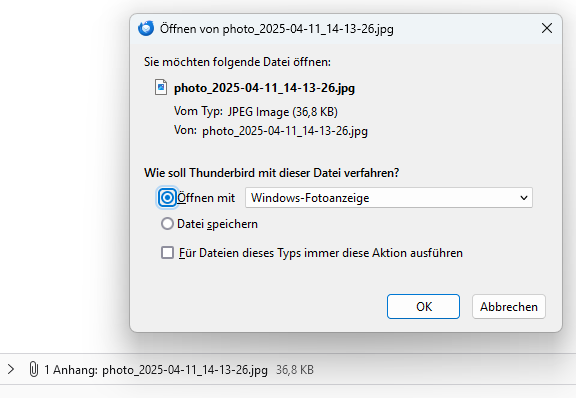Screen dimensions: 576x398
Task: Enable 'Für Dateien dieses Typs immer diese Aktion ausführen'
Action: point(167,252)
